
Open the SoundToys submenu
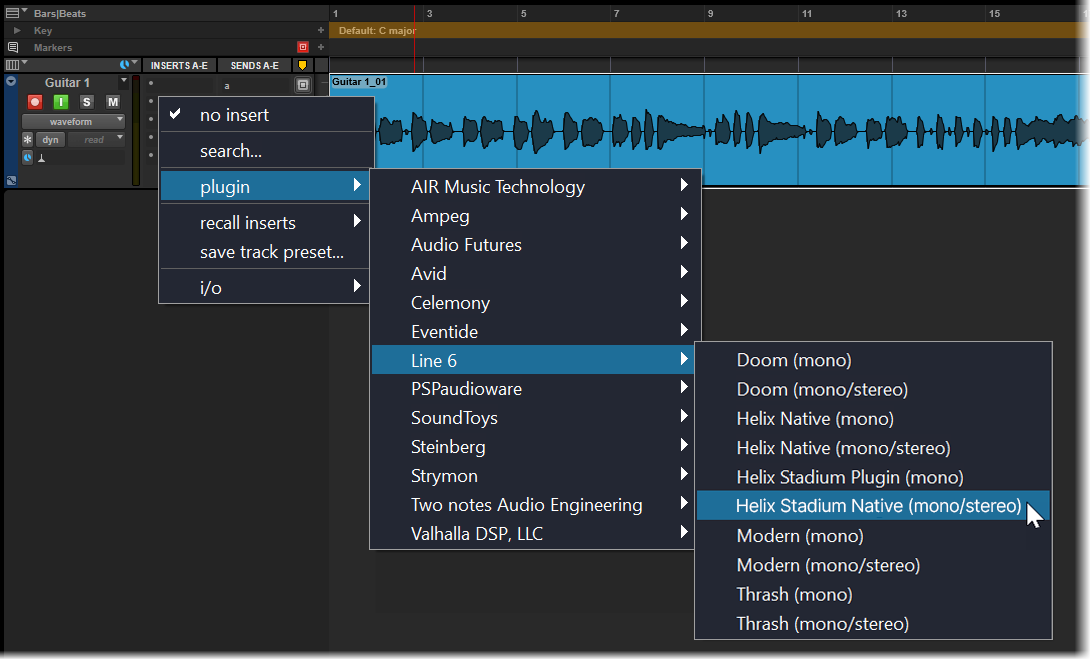[533, 418]
